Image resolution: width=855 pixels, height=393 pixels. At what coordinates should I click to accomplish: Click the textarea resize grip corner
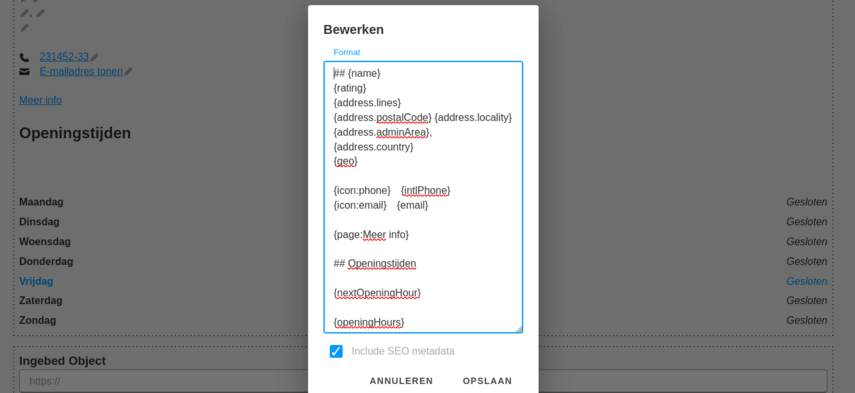tap(518, 329)
